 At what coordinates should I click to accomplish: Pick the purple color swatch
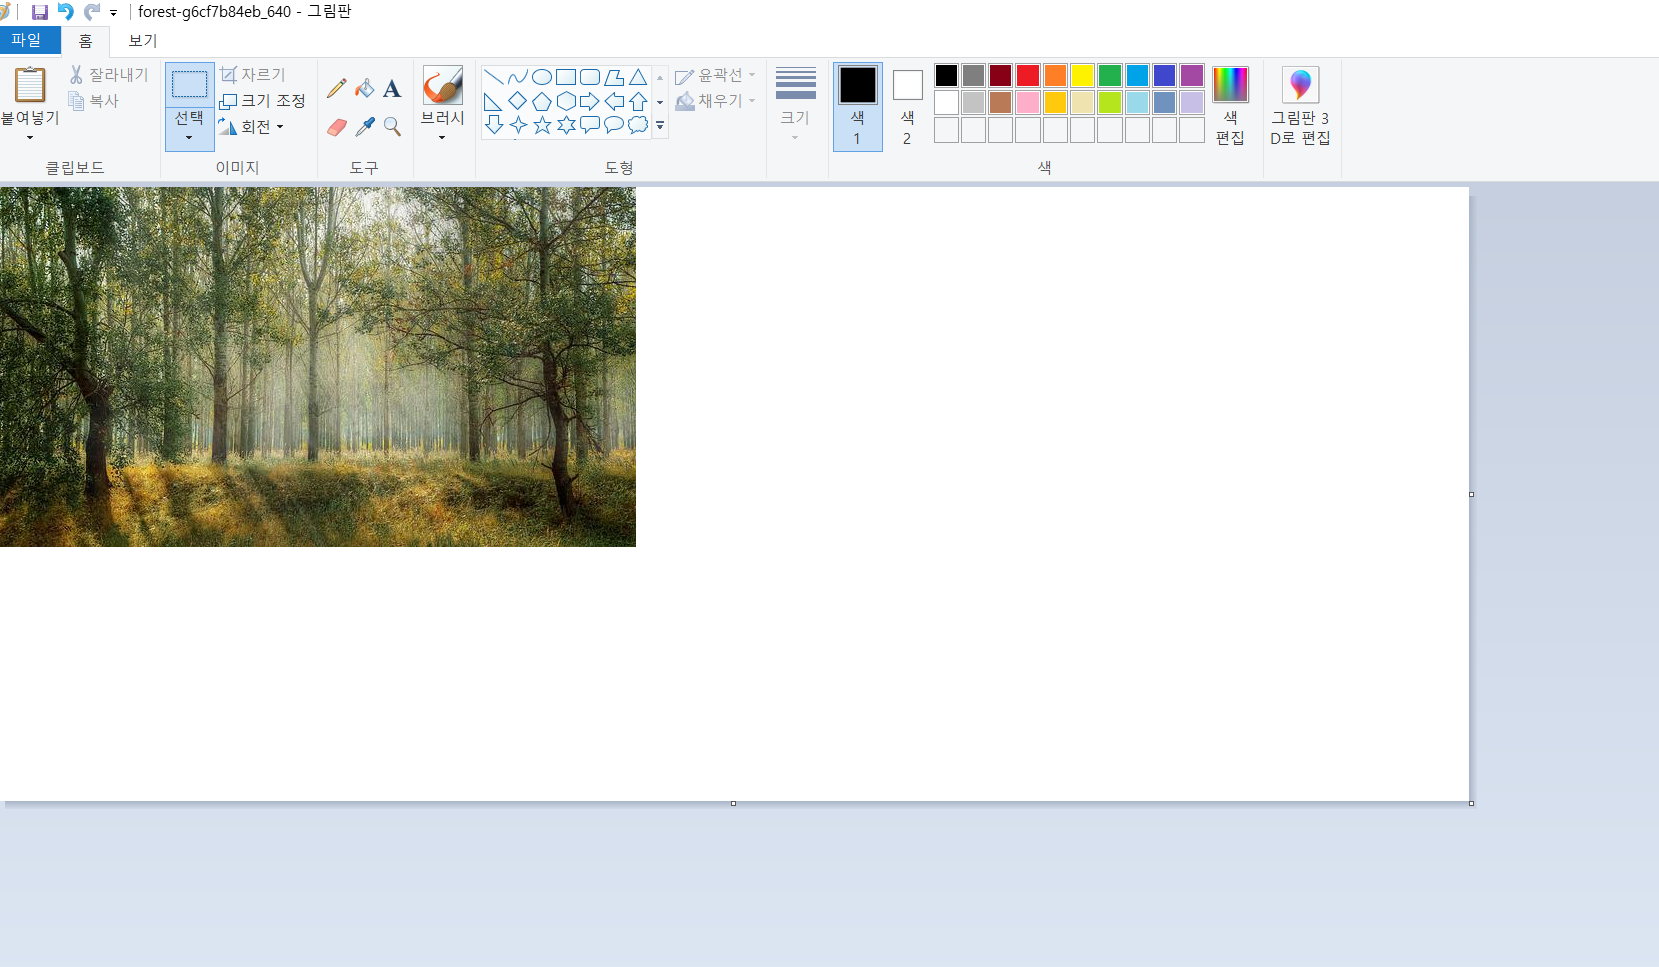pyautogui.click(x=1192, y=76)
